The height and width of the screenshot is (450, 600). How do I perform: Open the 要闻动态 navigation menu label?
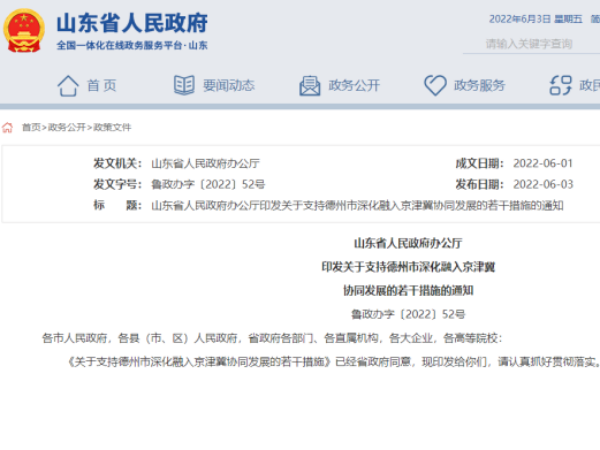coord(228,86)
